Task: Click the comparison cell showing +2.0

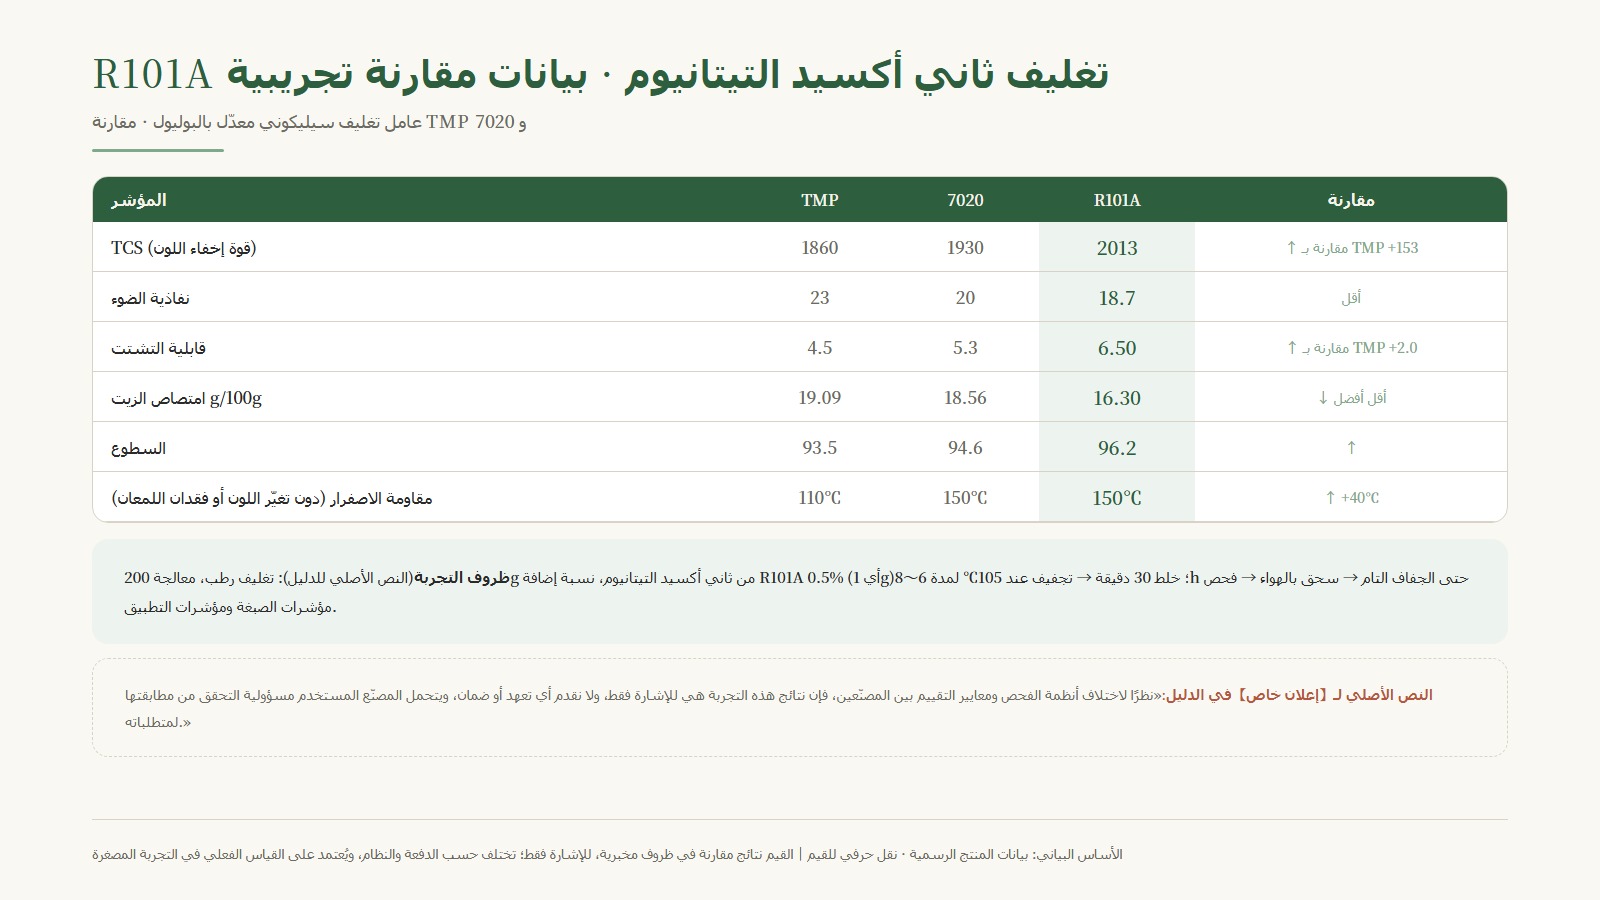Action: point(1351,348)
